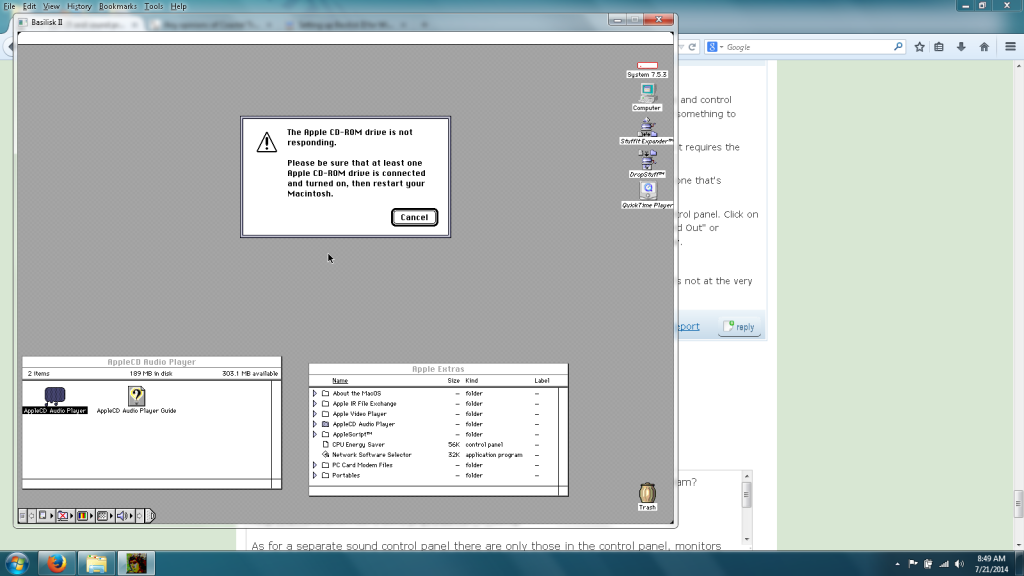The width and height of the screenshot is (1024, 576).
Task: Sort Apple Extras list by Name
Action: [340, 381]
